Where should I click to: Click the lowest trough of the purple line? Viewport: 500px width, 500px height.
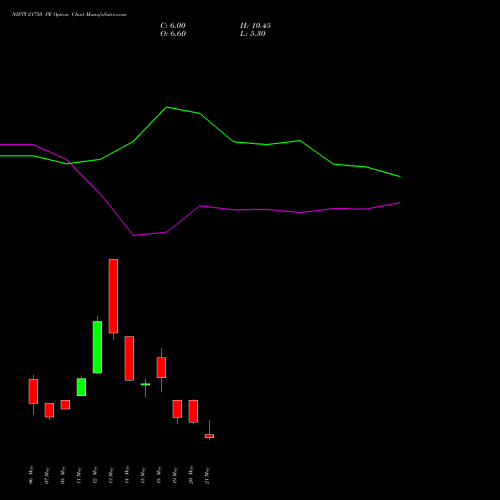tap(134, 235)
